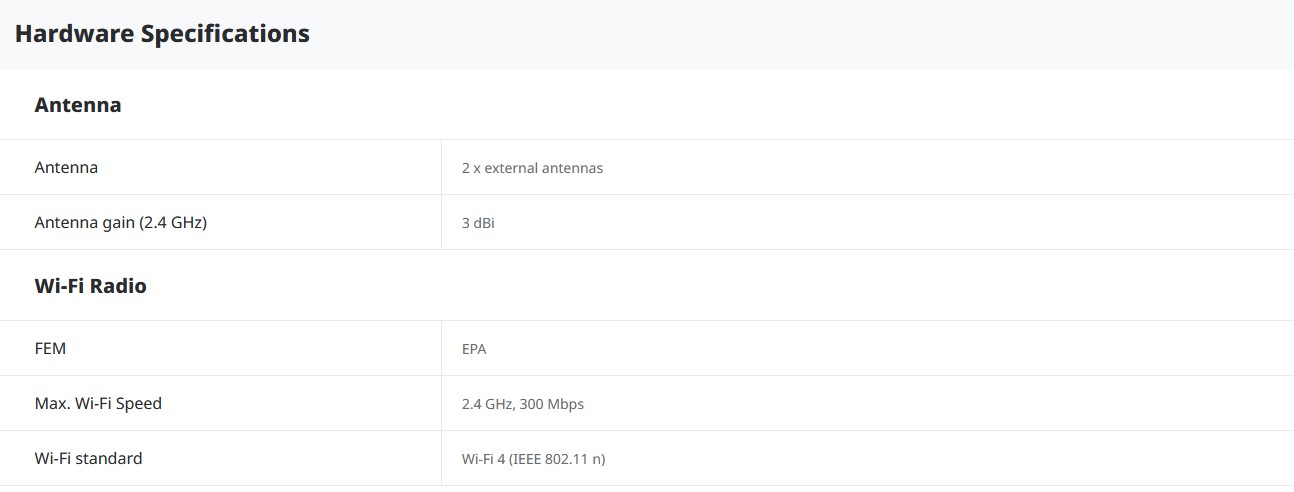This screenshot has height=492, width=1294.
Task: Click the Hardware Specifications heading
Action: (x=162, y=34)
